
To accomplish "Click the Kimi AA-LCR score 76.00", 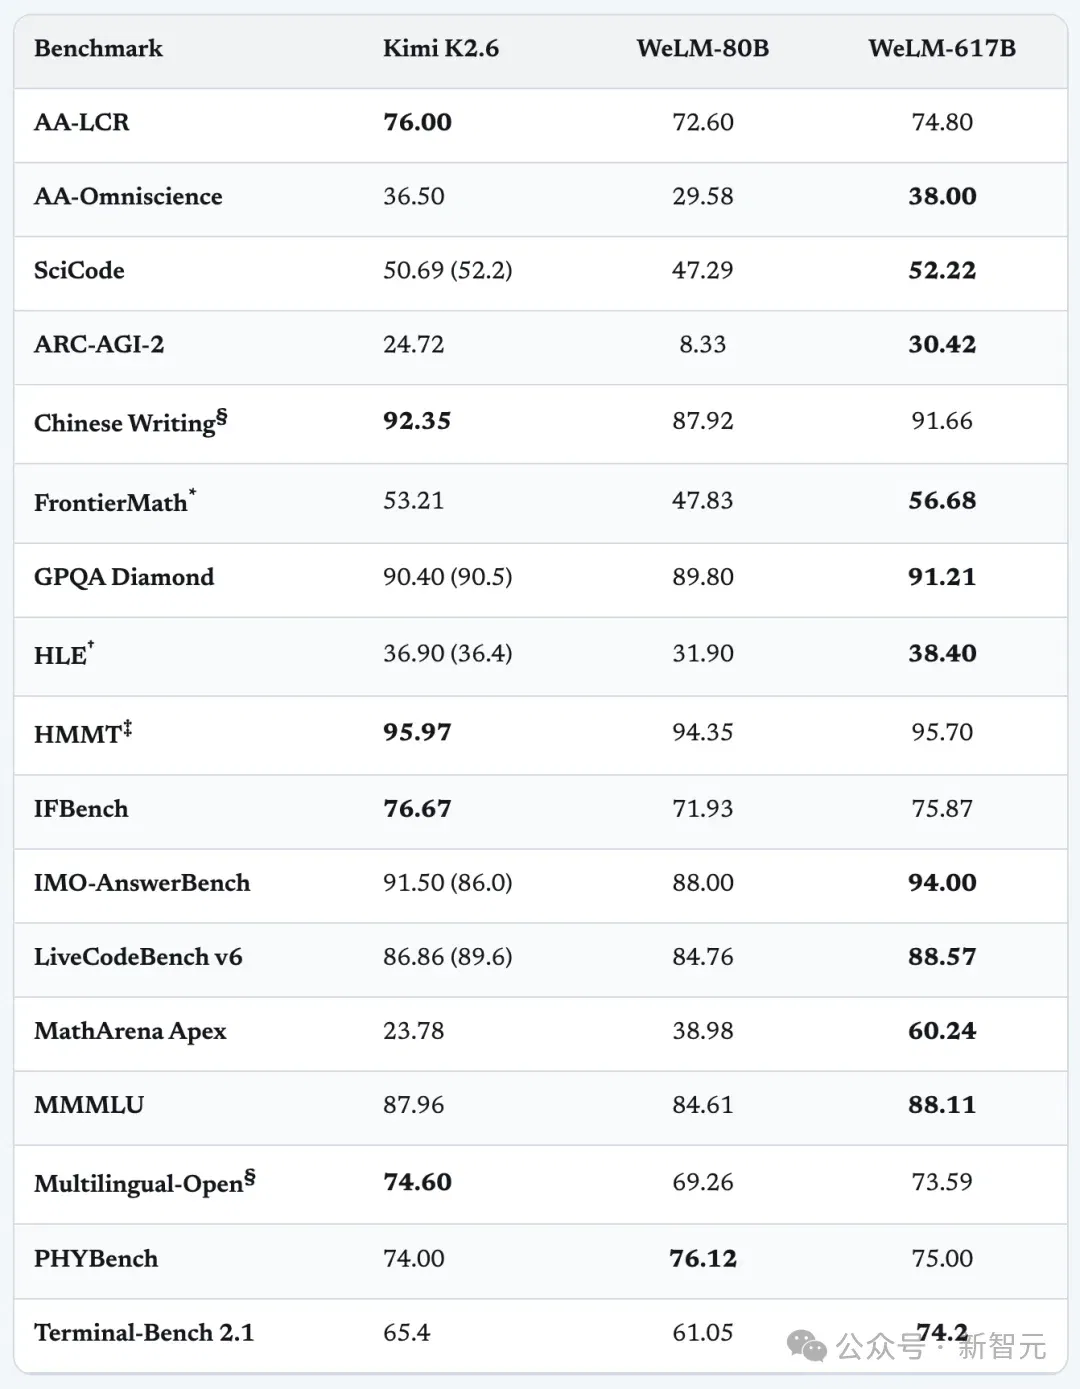I will click(417, 122).
